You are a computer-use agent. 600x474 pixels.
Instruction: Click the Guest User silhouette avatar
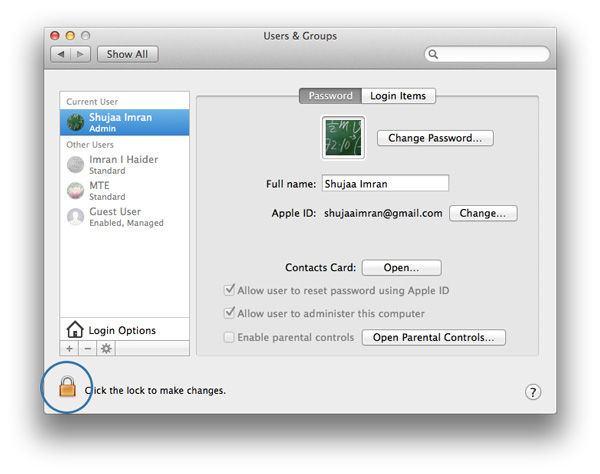[x=75, y=217]
